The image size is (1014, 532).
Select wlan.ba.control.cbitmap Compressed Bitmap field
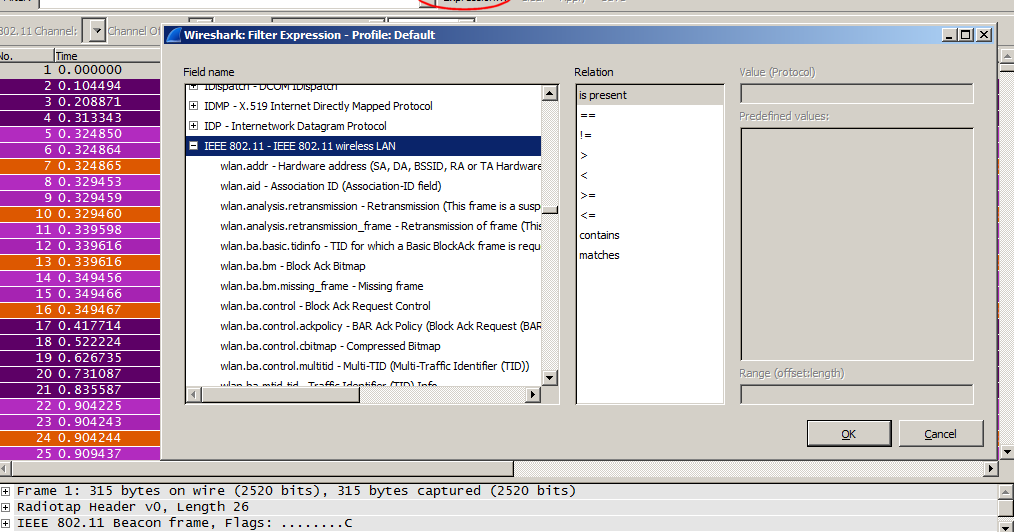pyautogui.click(x=330, y=346)
